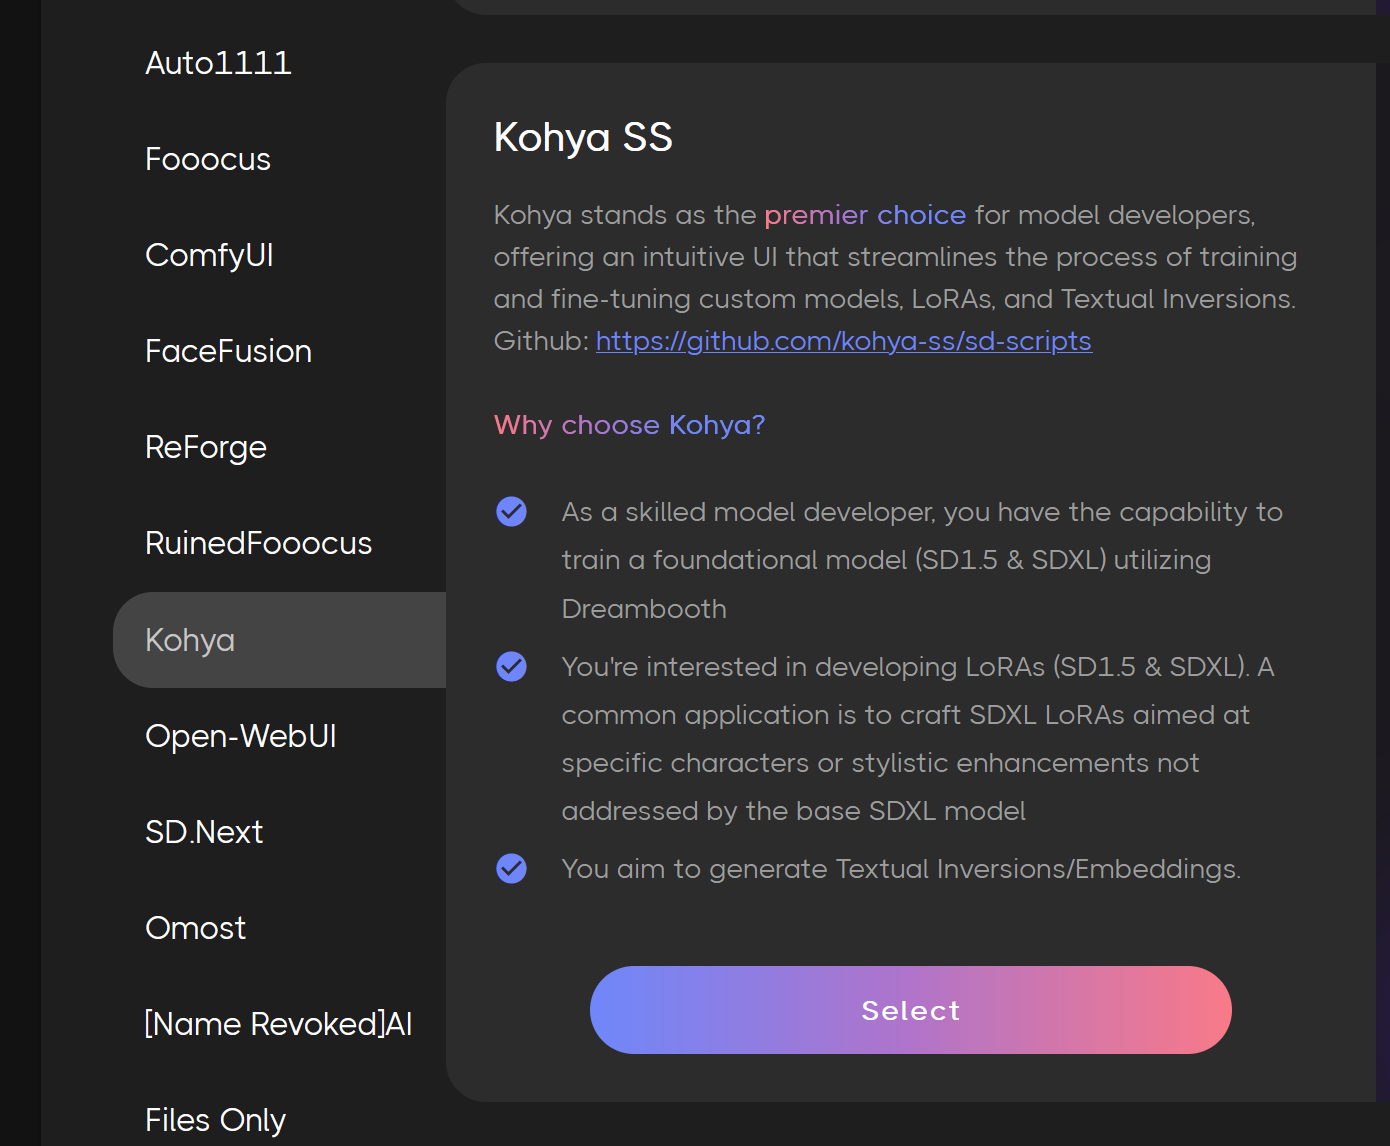Open the Open-WebUI option
1390x1146 pixels.
[240, 736]
